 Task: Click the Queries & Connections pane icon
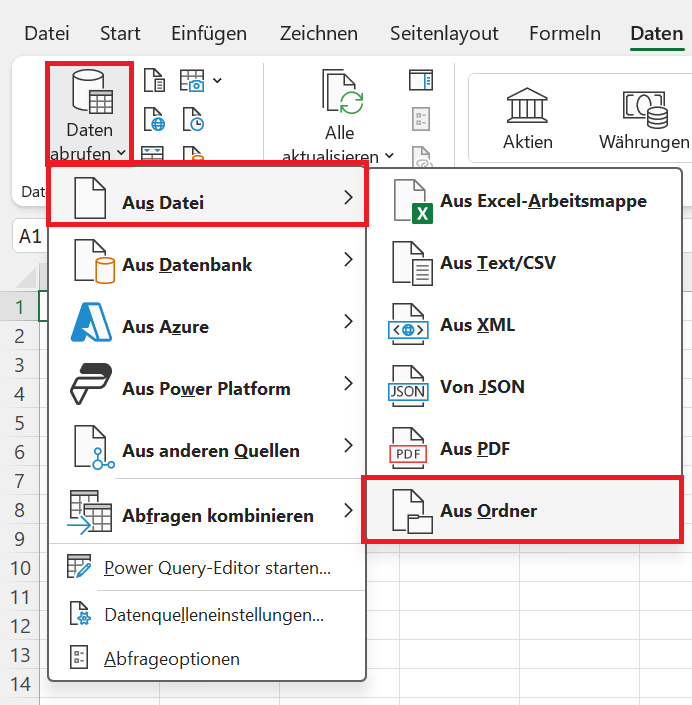coord(421,80)
